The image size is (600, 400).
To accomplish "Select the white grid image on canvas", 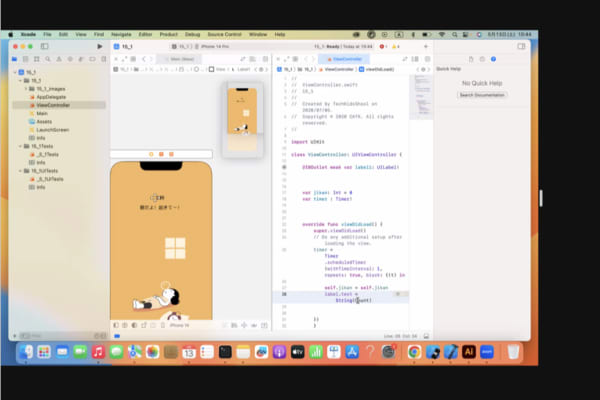I will tap(175, 248).
